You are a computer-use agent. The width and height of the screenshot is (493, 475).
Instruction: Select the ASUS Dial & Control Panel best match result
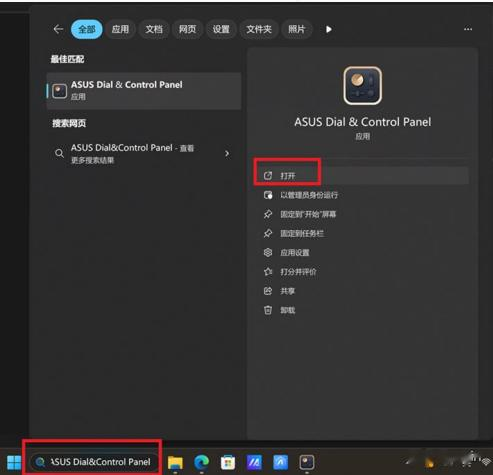[144, 91]
